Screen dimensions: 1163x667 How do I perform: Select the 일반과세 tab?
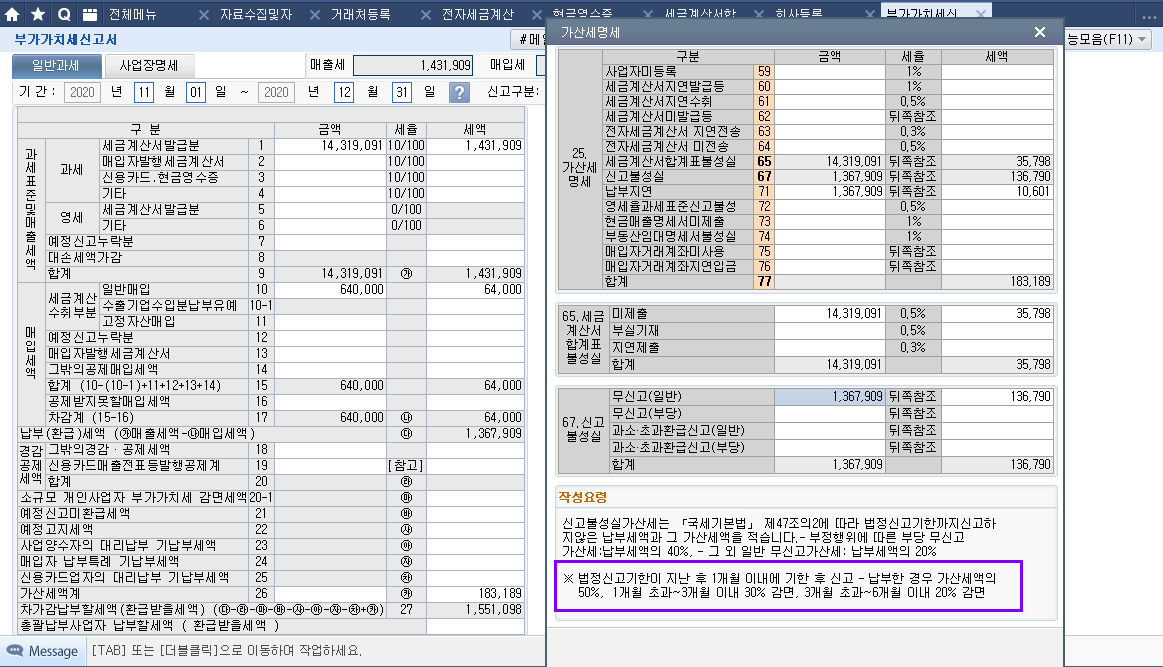click(x=56, y=66)
